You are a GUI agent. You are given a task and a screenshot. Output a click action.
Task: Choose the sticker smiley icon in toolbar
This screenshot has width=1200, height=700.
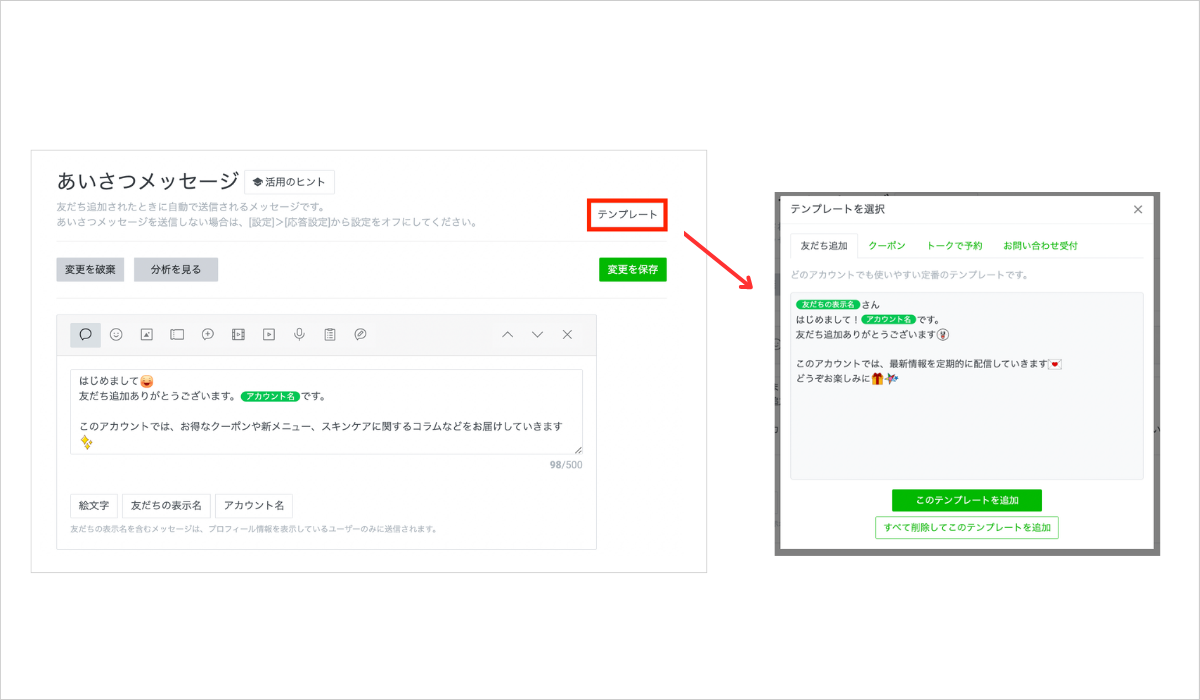coord(116,335)
